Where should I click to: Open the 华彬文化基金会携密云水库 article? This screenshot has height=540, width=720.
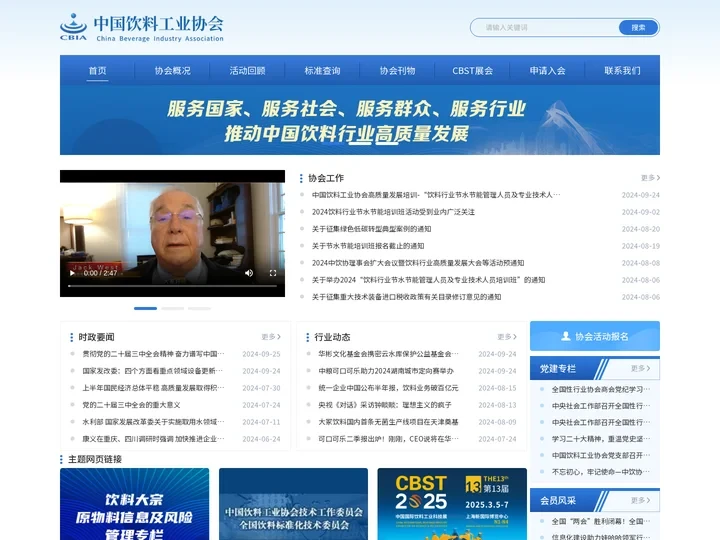[388, 354]
